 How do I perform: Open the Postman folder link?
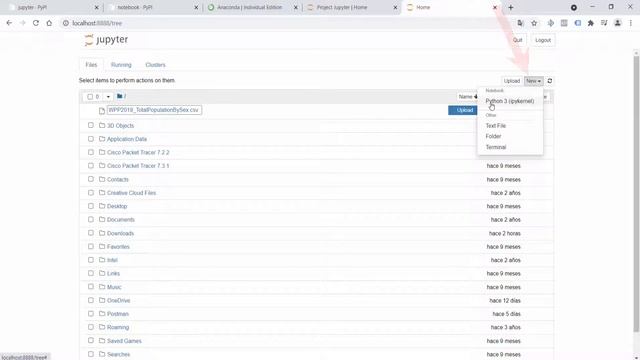click(118, 314)
